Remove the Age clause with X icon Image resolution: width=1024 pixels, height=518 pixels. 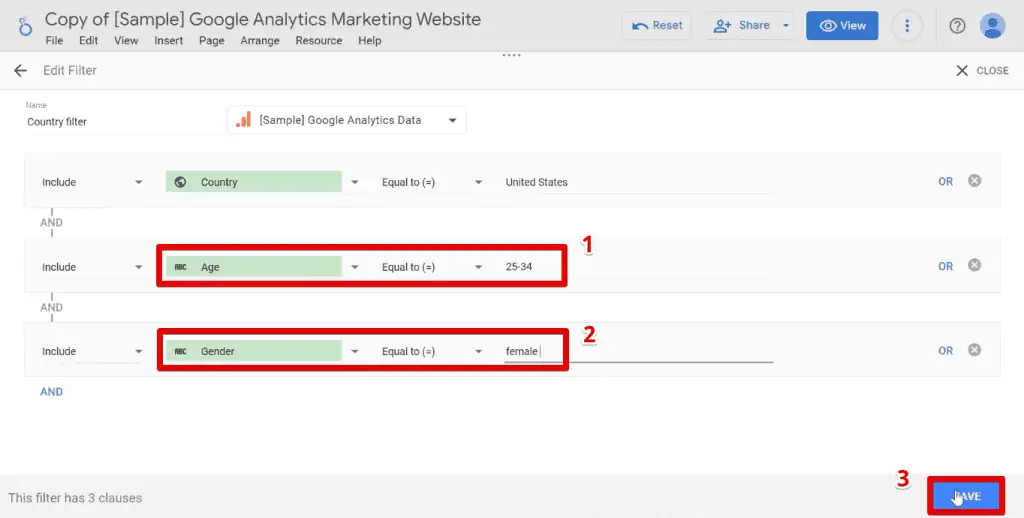coord(974,266)
